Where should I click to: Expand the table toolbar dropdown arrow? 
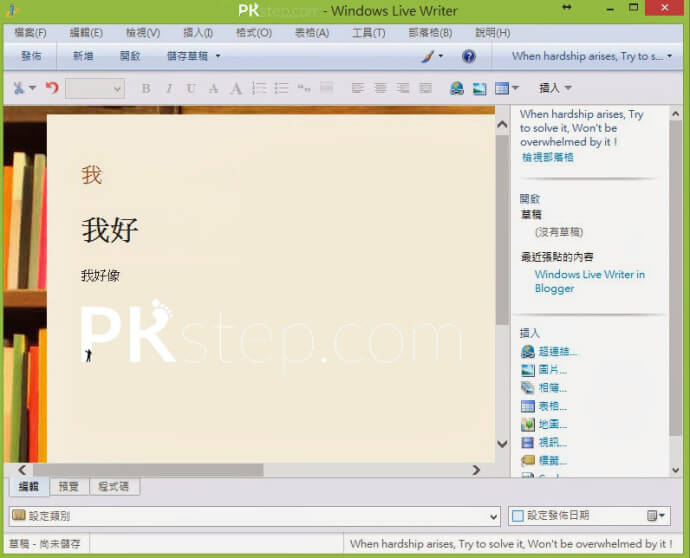pos(515,88)
